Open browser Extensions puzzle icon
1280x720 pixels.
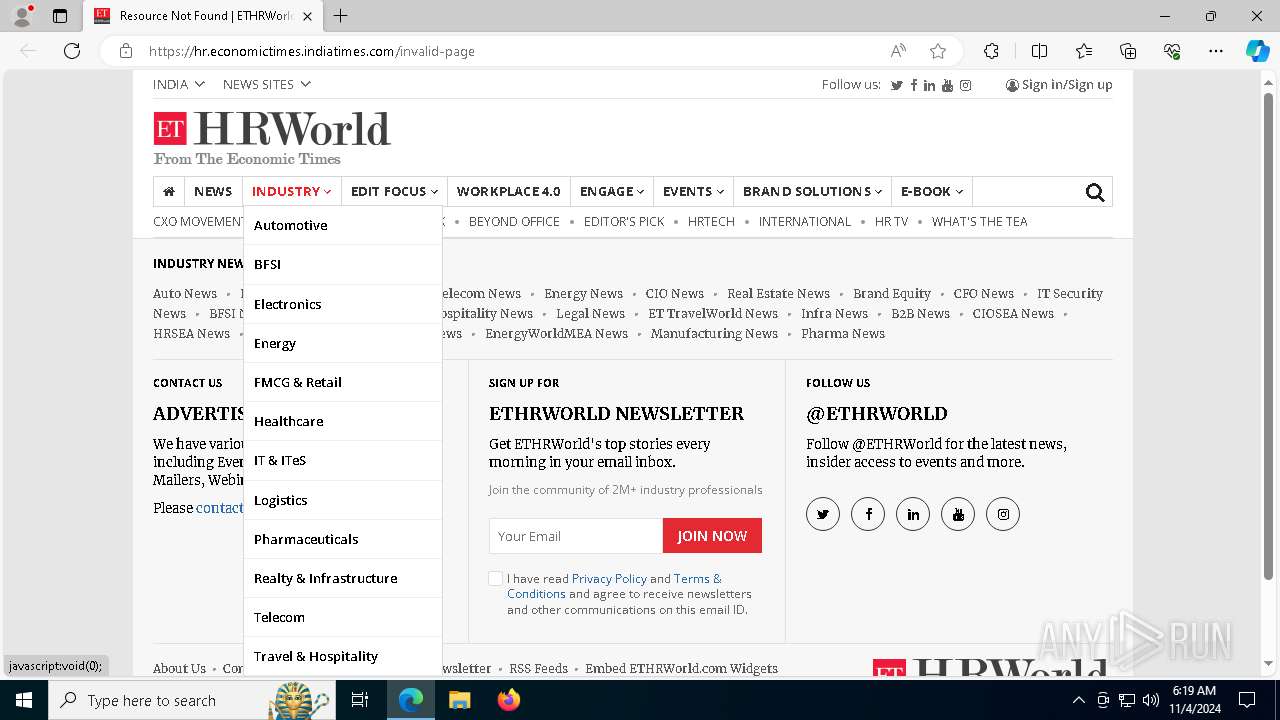click(x=991, y=51)
